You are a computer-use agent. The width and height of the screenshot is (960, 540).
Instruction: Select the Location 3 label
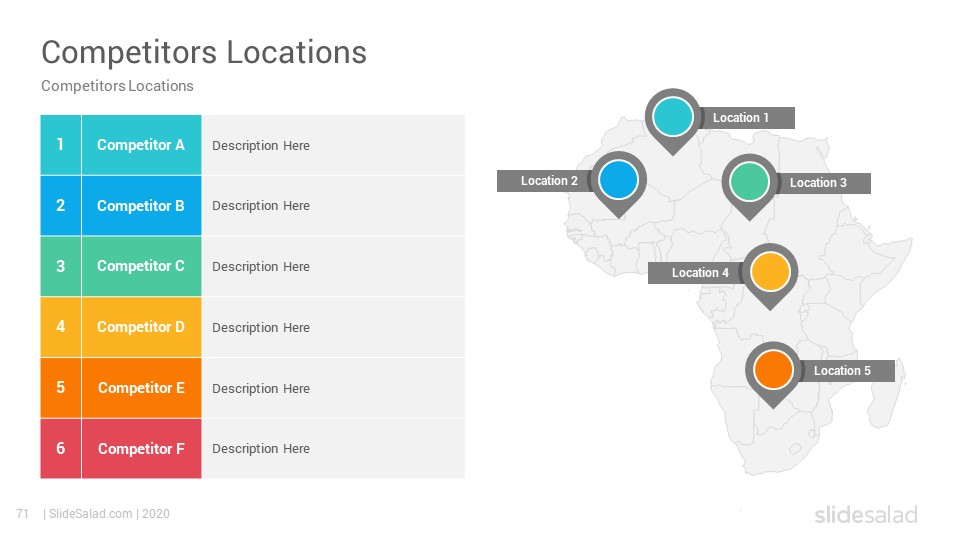point(823,182)
